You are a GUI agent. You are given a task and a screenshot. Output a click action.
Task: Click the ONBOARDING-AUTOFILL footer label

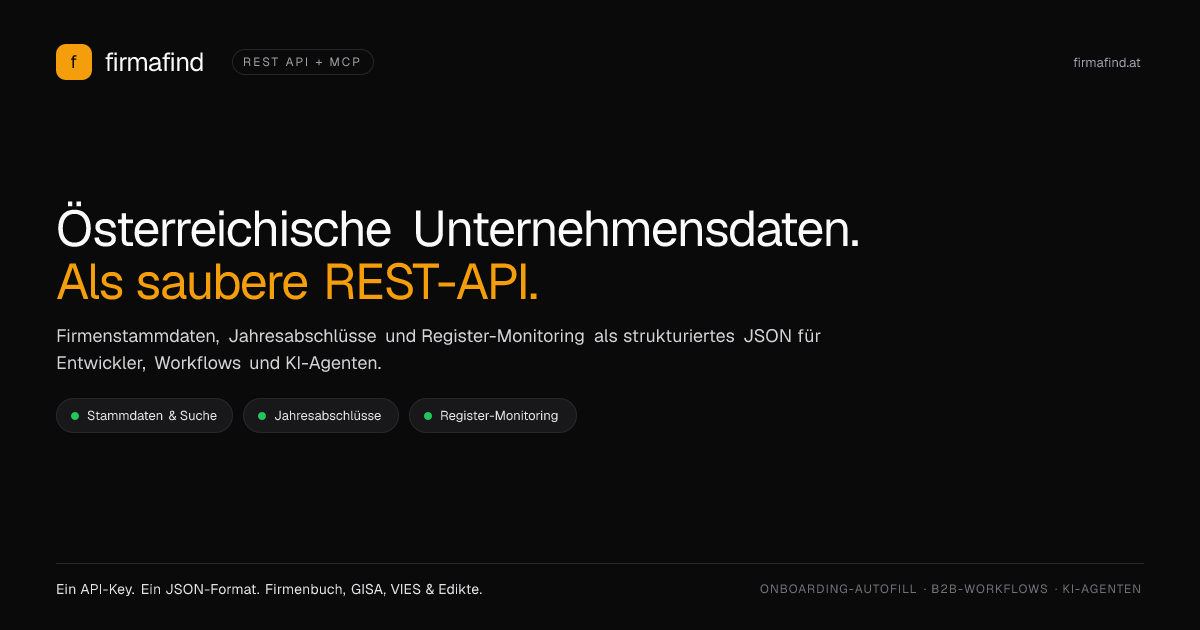click(838, 590)
